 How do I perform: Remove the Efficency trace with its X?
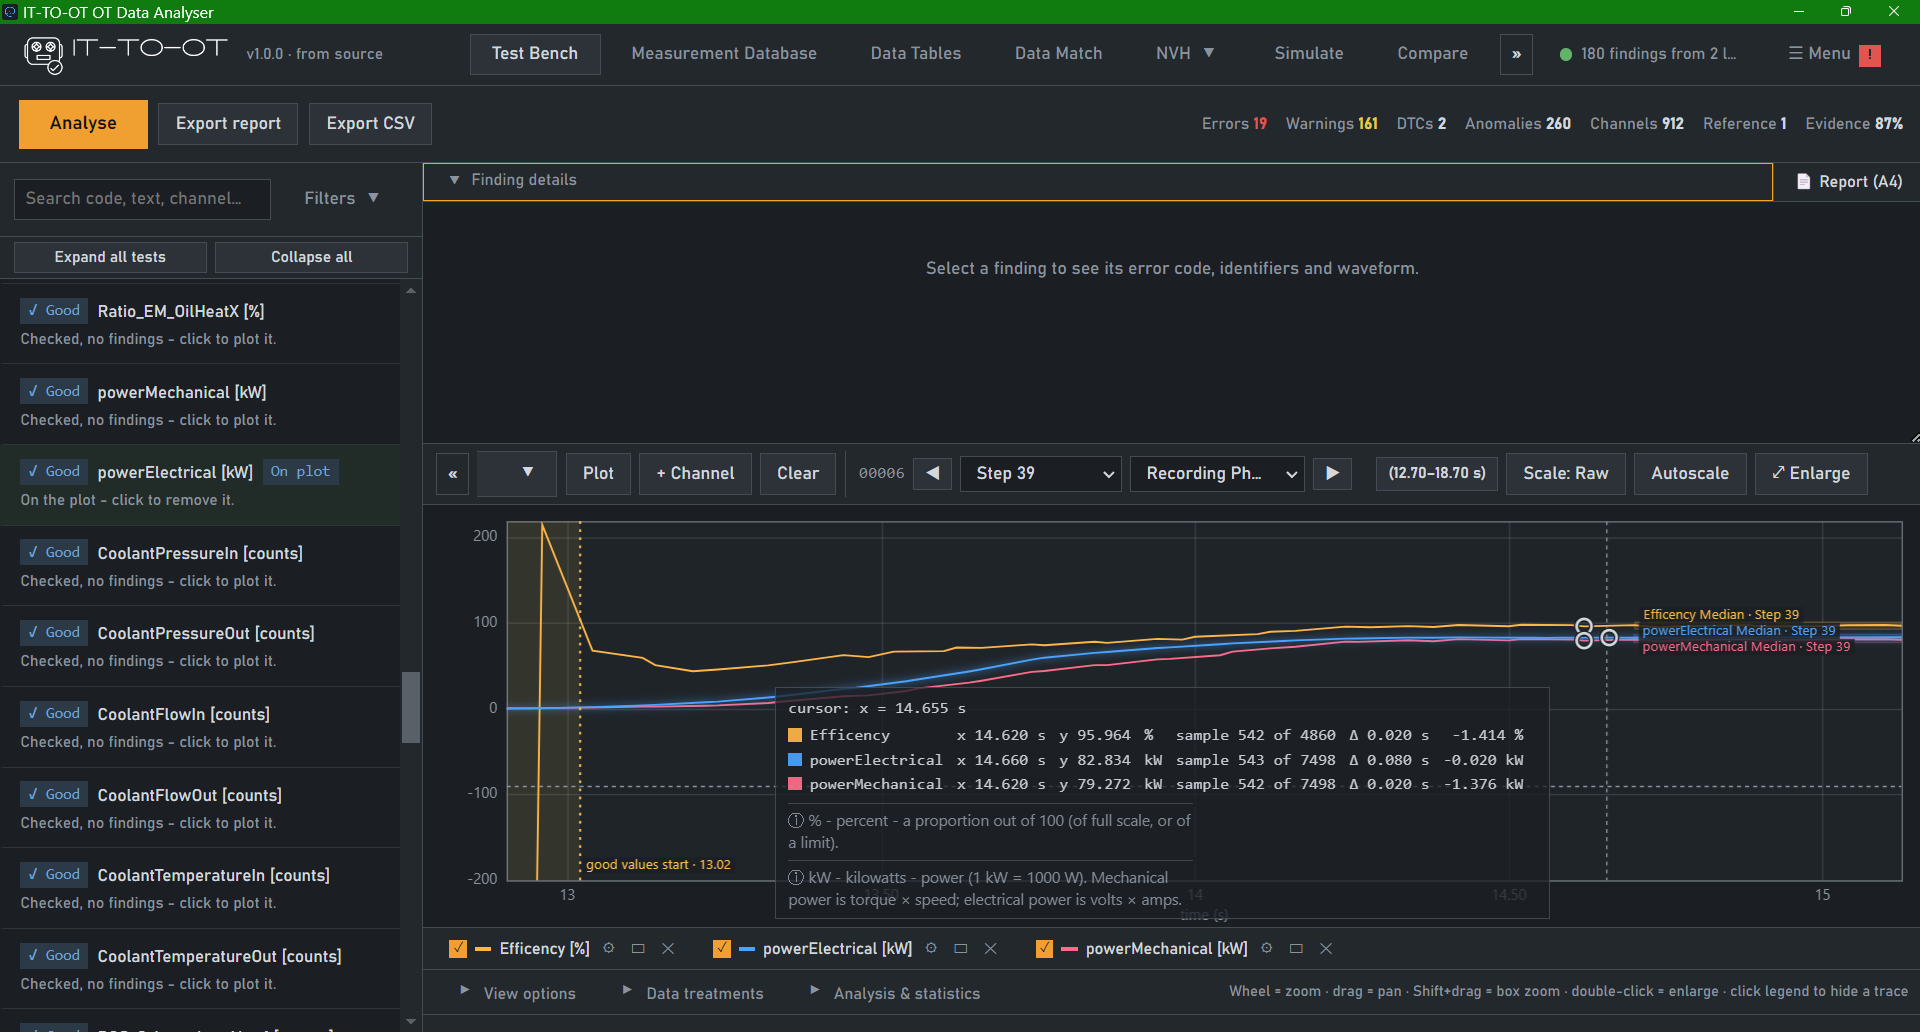coord(668,948)
